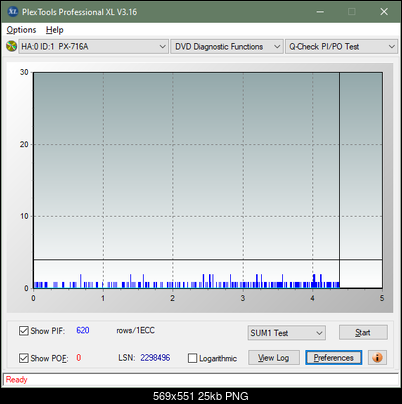Click the LSN value 2298496
This screenshot has width=402, height=404.
click(155, 358)
